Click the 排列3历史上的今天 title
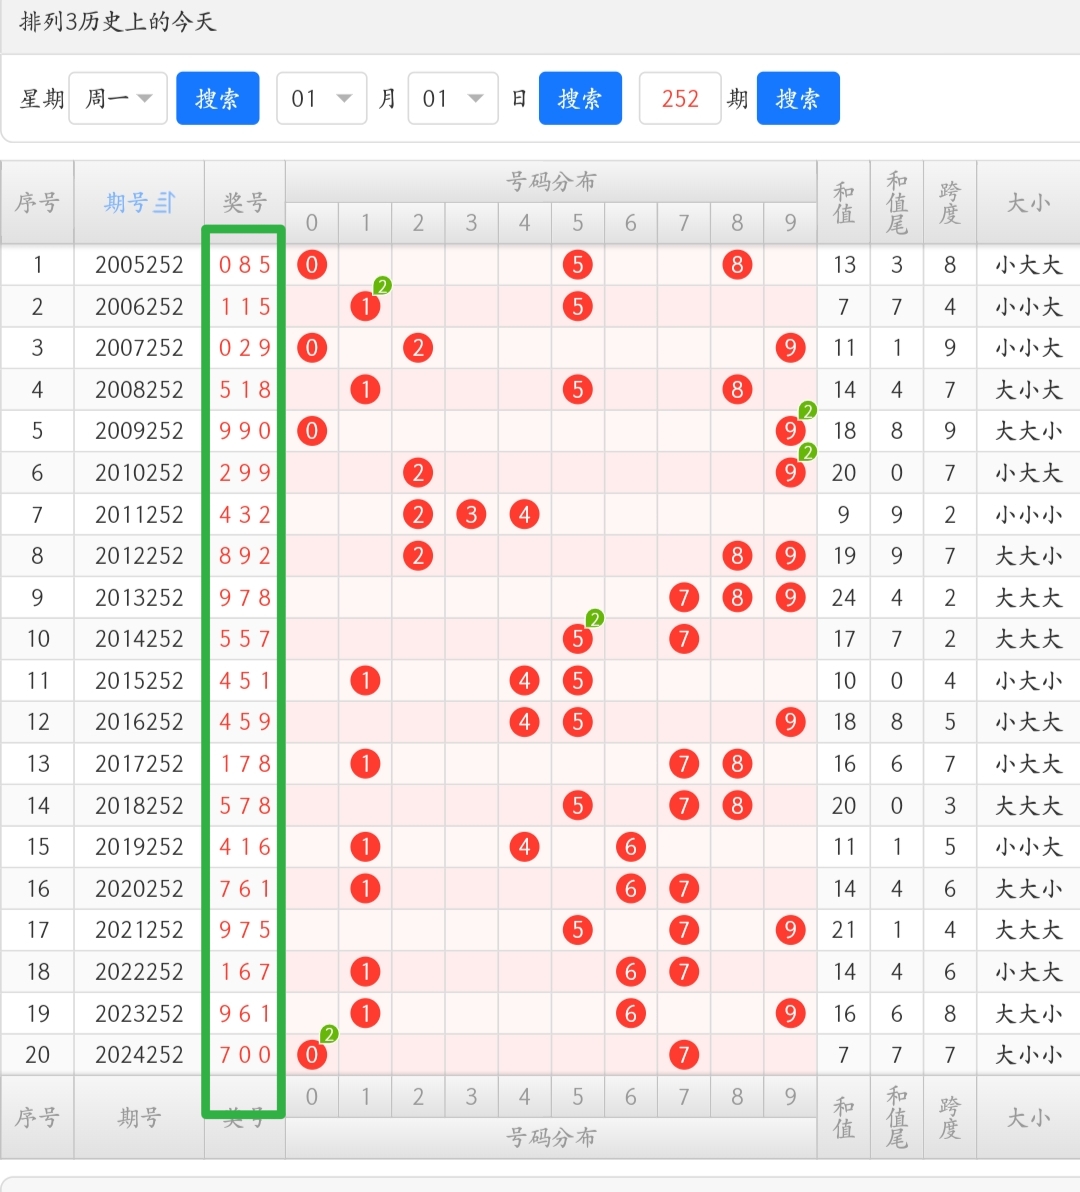1080x1192 pixels. (x=118, y=21)
